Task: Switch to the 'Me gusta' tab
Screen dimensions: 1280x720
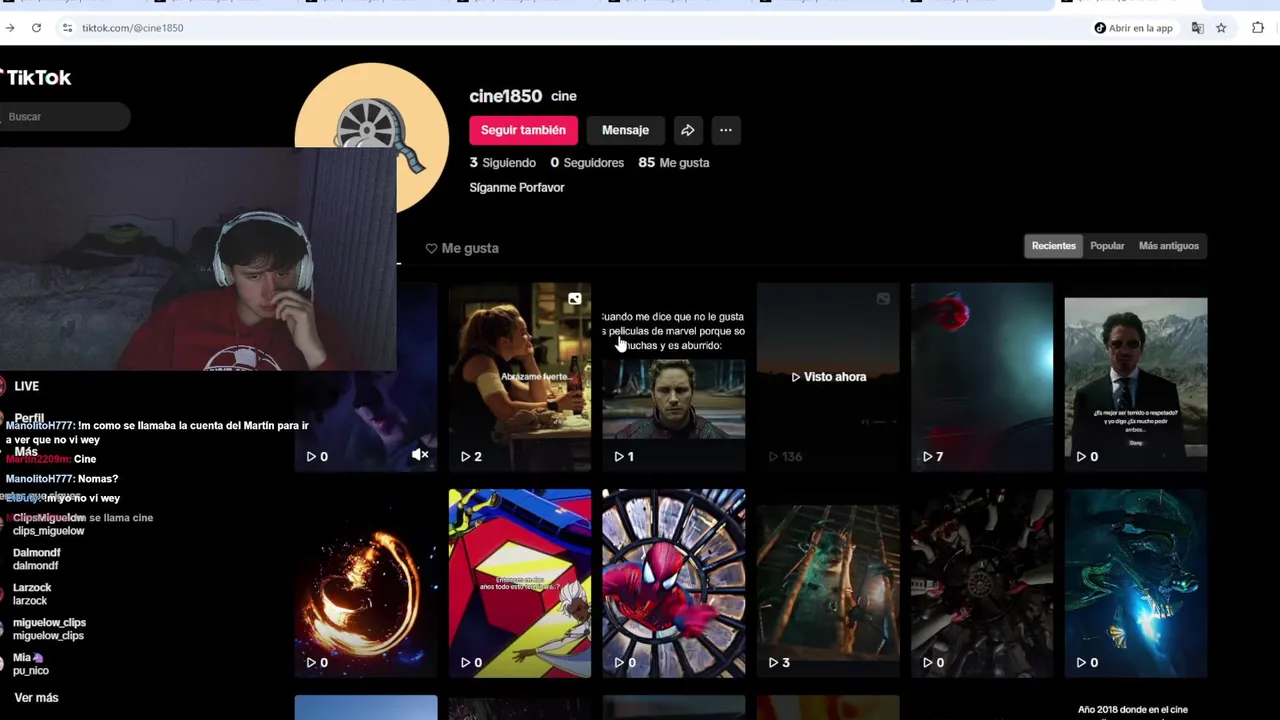Action: 462,248
